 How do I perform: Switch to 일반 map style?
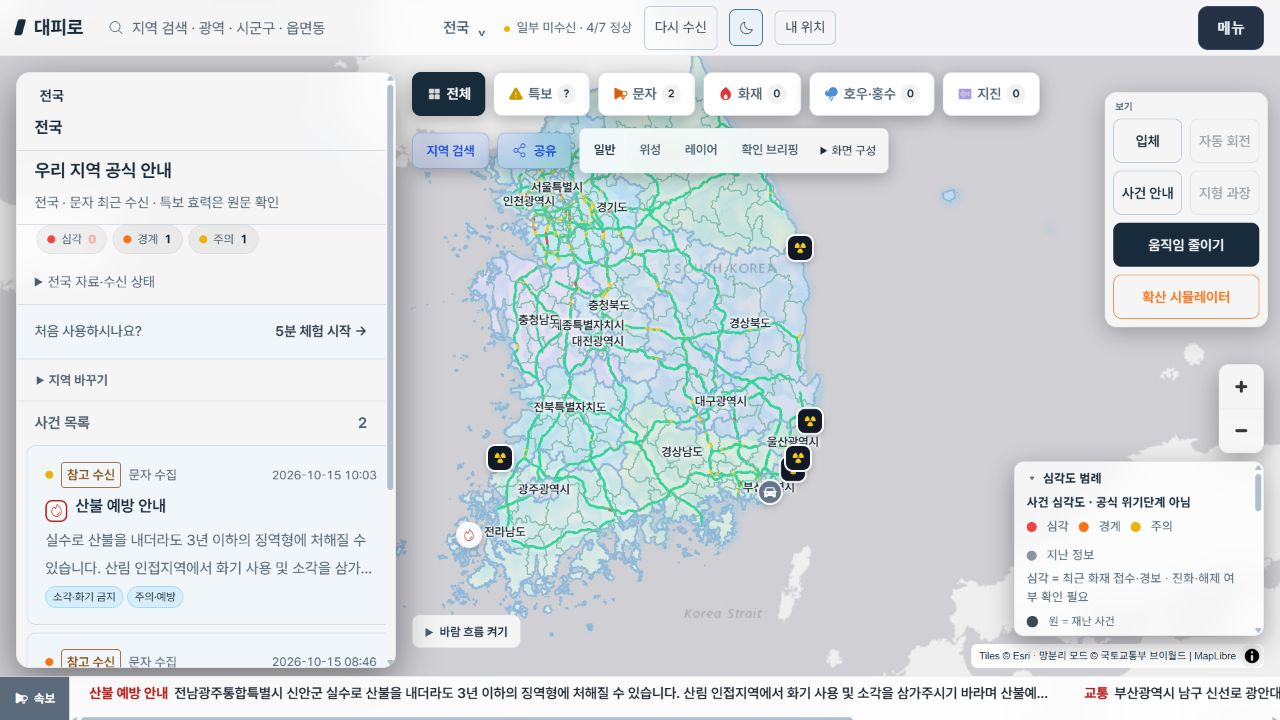604,150
